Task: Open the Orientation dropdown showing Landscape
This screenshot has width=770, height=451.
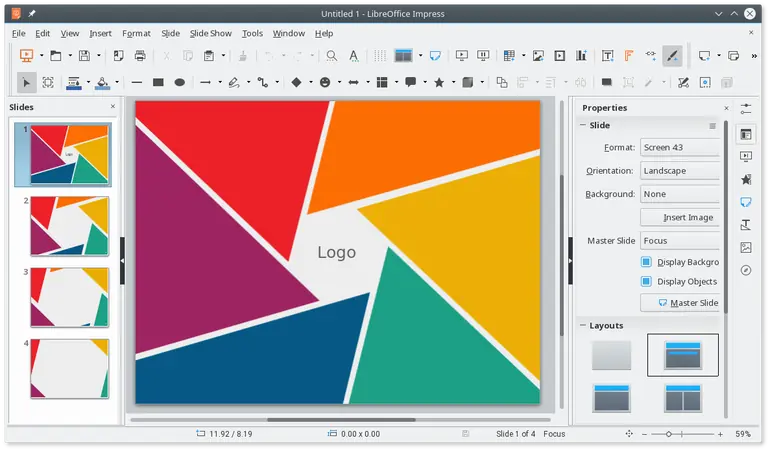Action: coord(679,171)
